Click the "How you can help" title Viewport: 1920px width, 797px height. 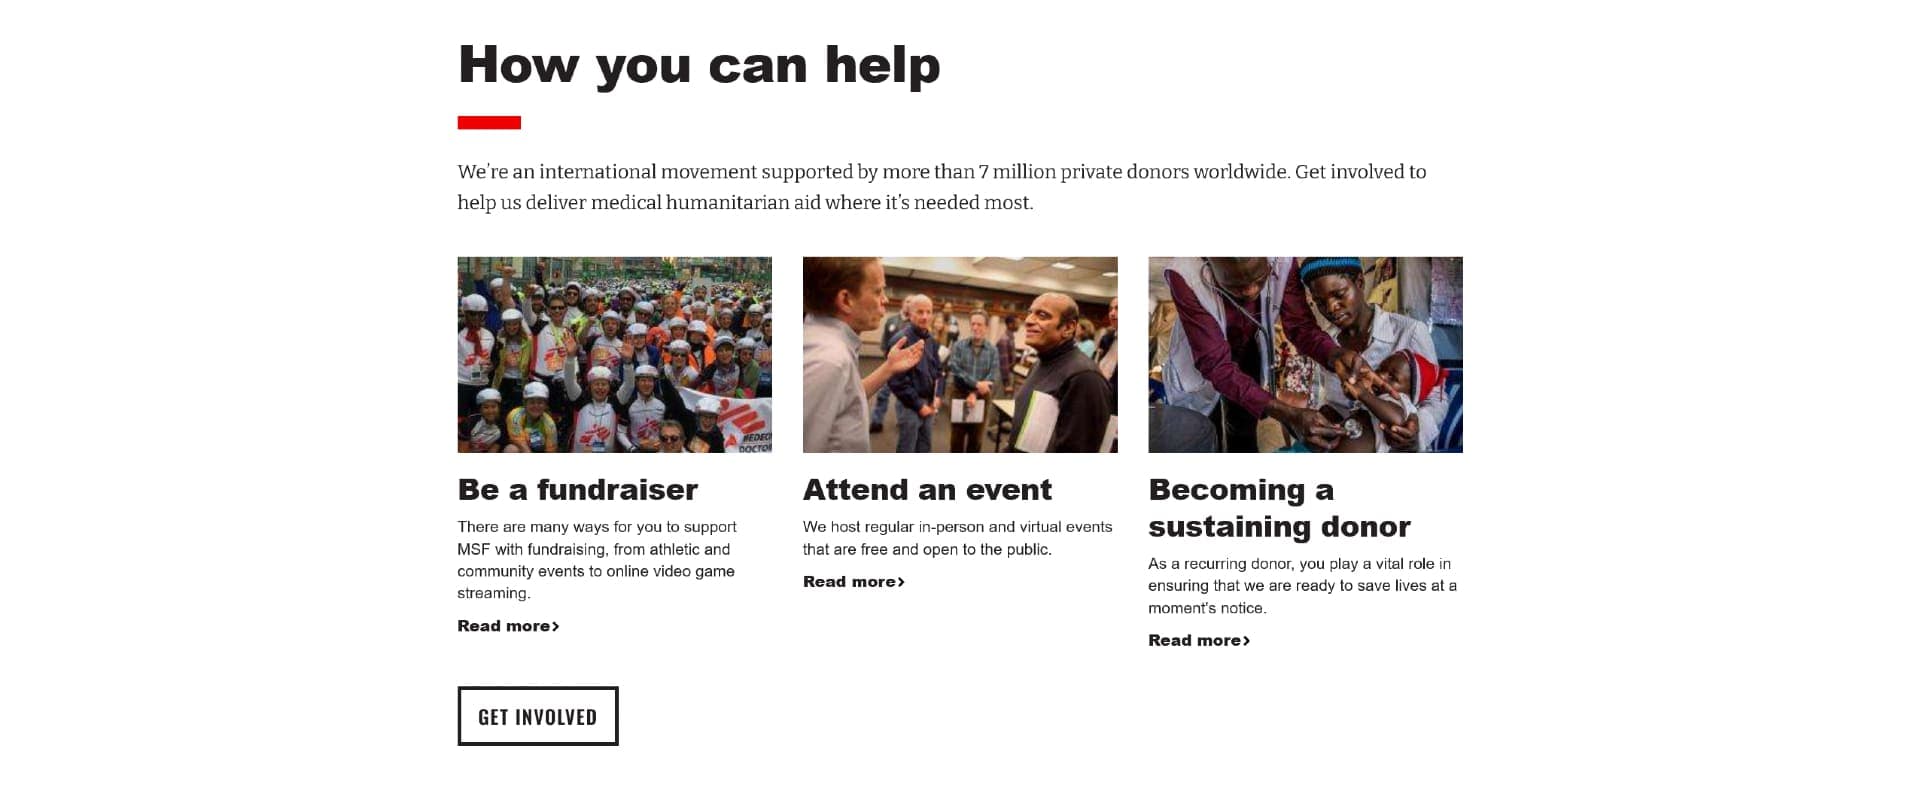698,65
